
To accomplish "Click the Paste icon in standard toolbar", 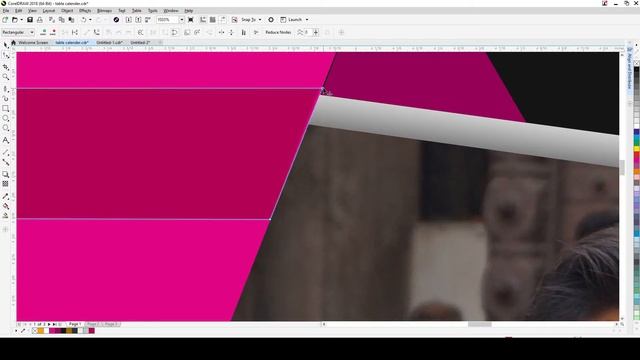I will pos(71,20).
